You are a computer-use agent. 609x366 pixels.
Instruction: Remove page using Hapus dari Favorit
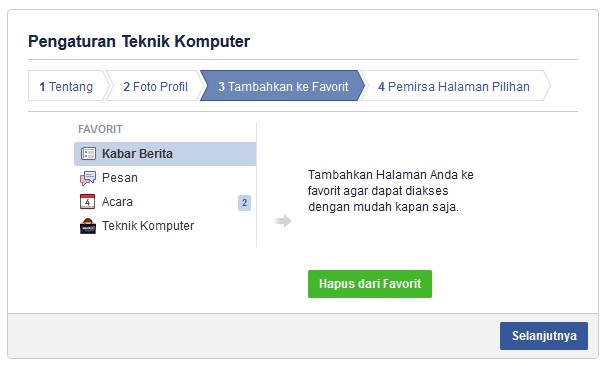pyautogui.click(x=370, y=284)
